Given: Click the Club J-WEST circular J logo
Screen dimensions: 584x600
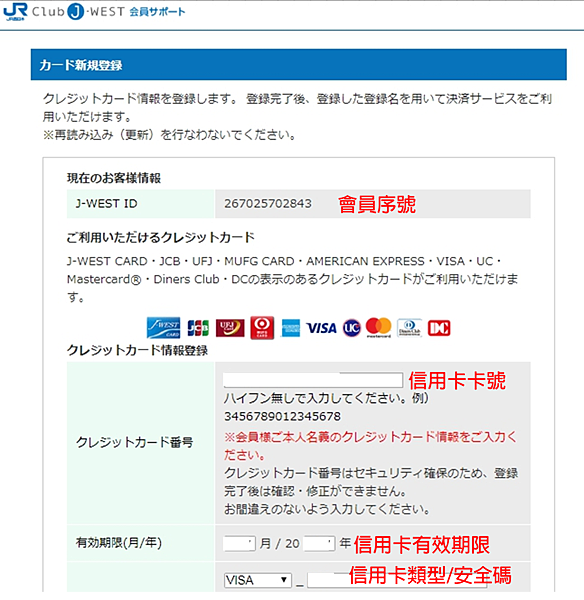Looking at the screenshot, I should pos(76,11).
